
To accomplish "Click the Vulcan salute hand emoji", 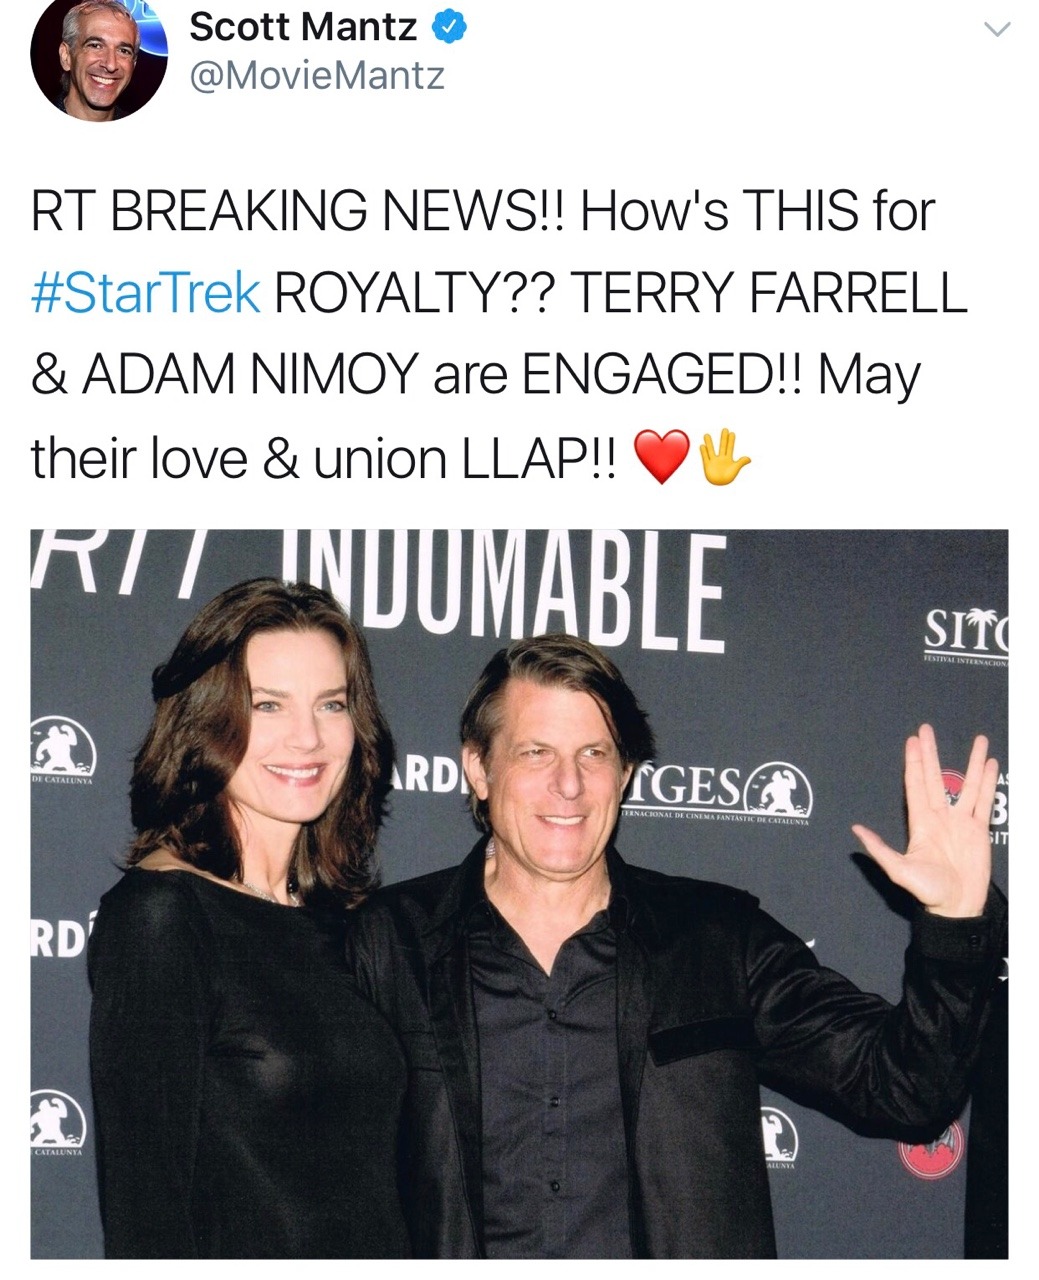I will tap(724, 458).
